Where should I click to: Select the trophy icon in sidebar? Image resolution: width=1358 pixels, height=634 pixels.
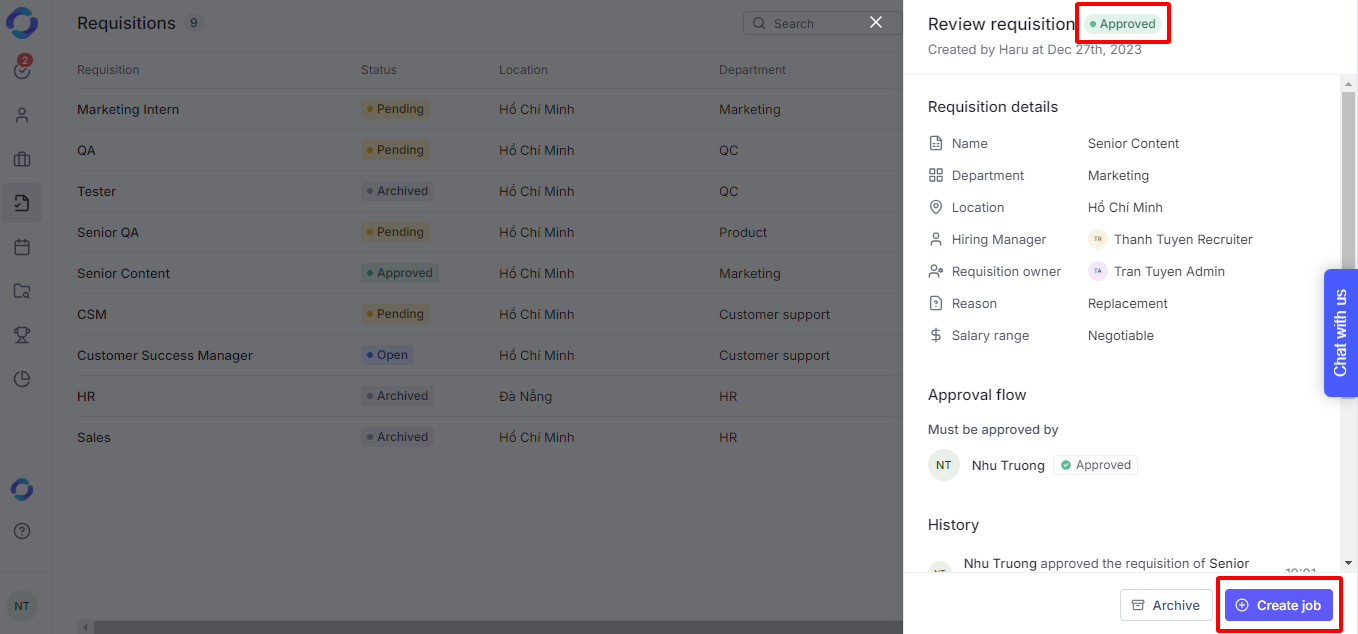[x=22, y=335]
